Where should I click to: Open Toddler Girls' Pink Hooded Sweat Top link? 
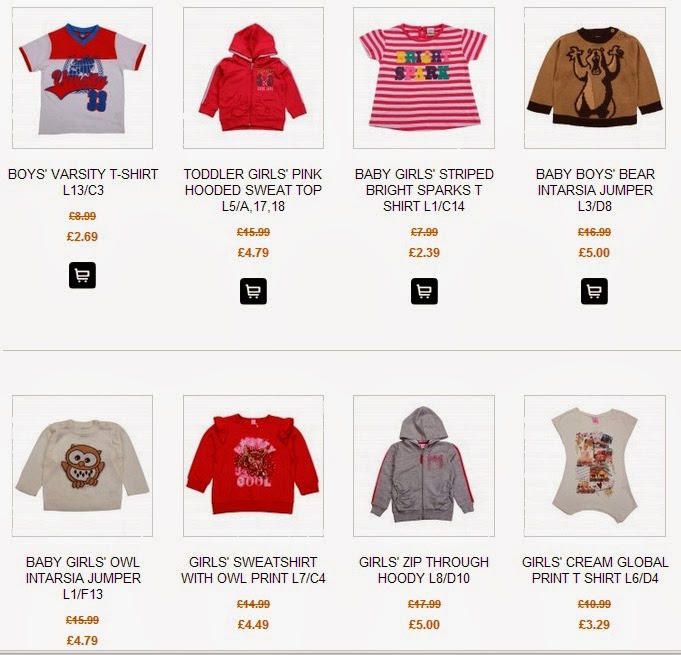point(253,190)
